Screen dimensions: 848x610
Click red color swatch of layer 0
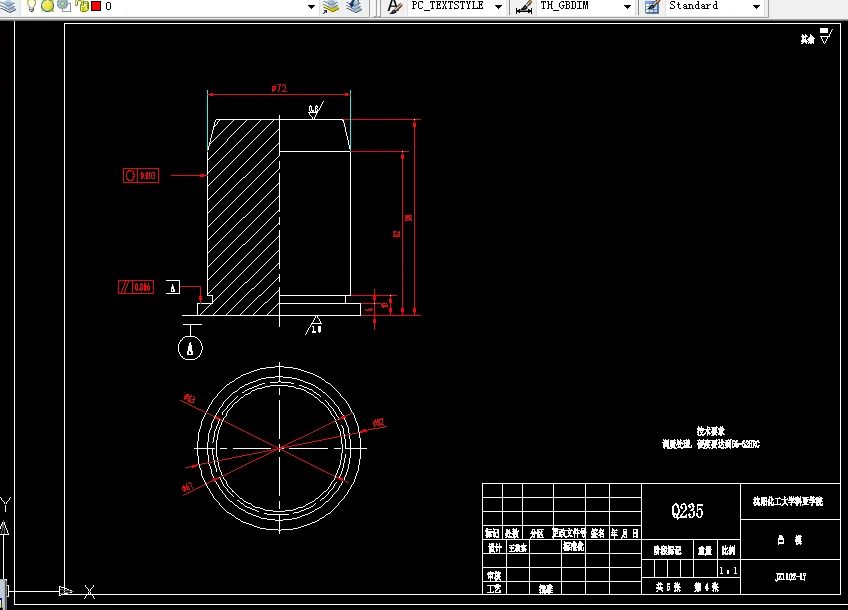(x=96, y=6)
